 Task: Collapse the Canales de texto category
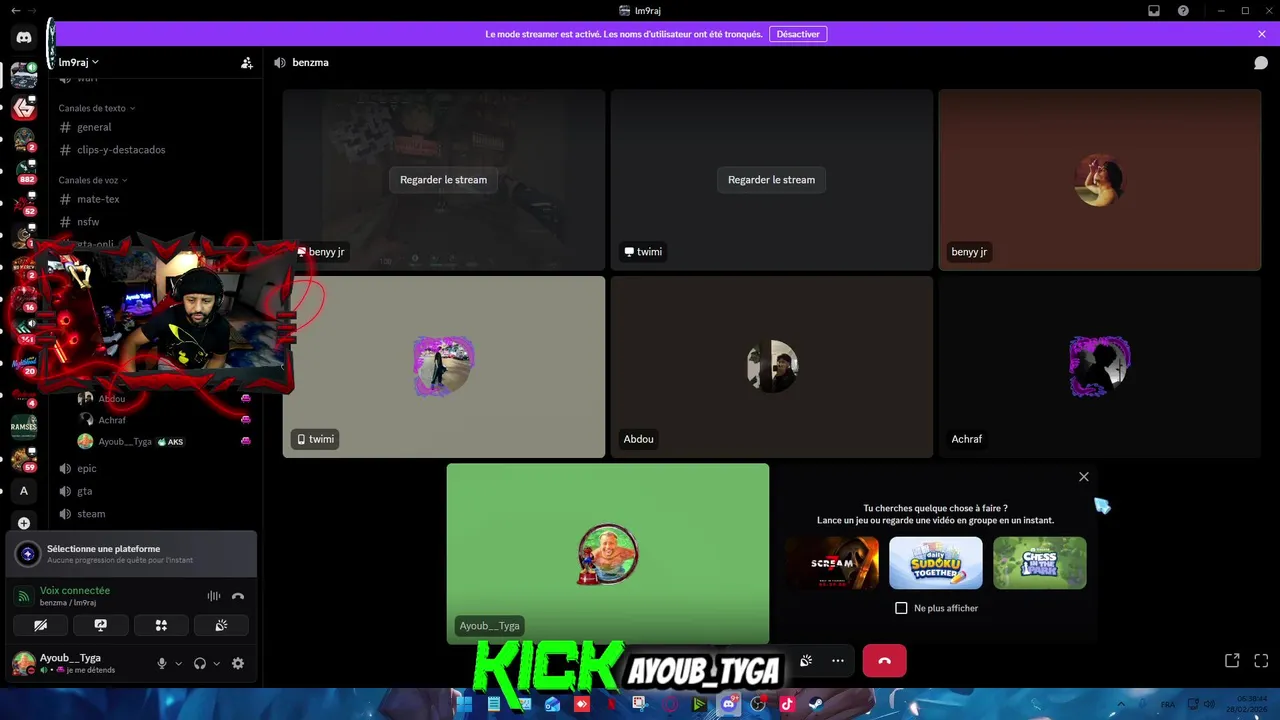pos(96,108)
